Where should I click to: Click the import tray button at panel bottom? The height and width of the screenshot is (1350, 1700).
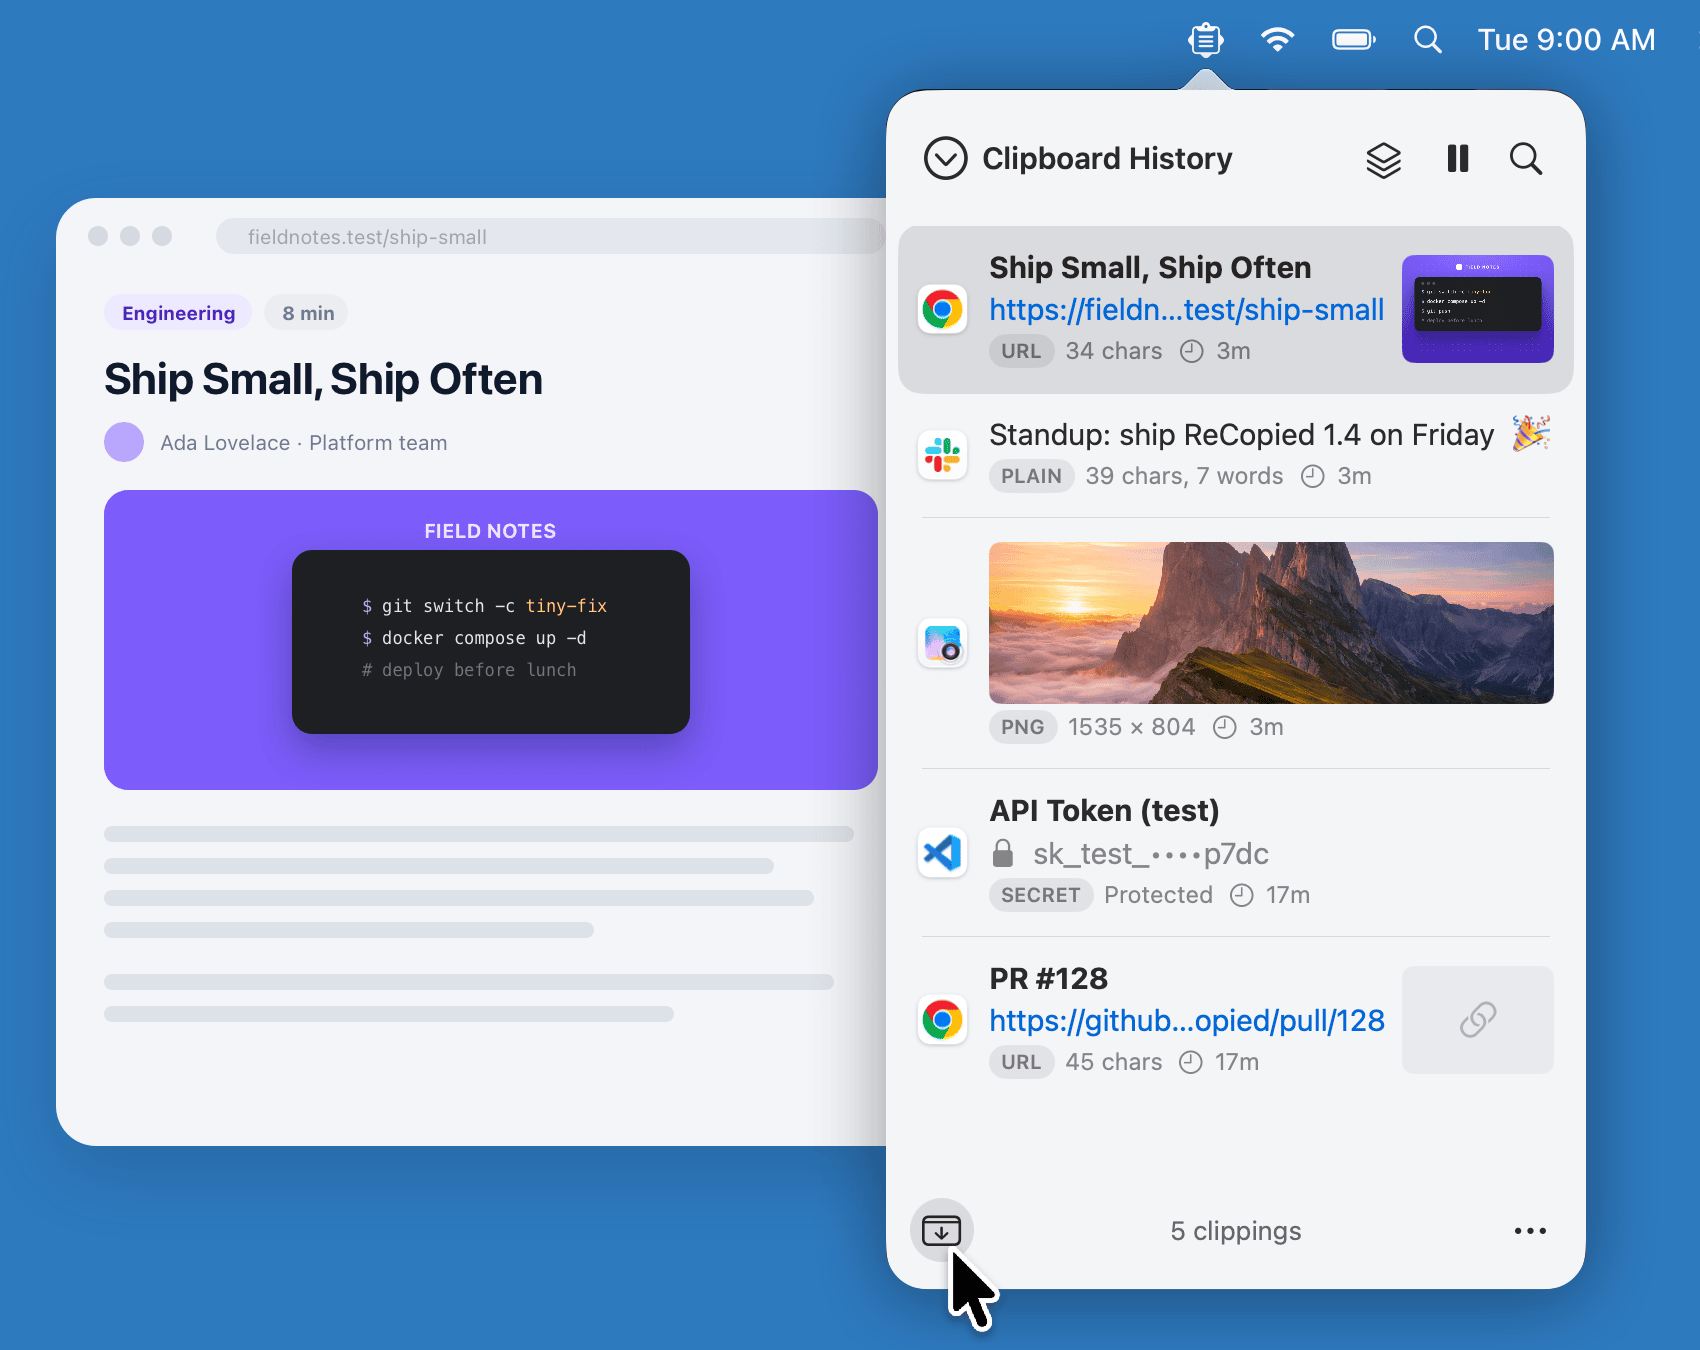[x=941, y=1230]
